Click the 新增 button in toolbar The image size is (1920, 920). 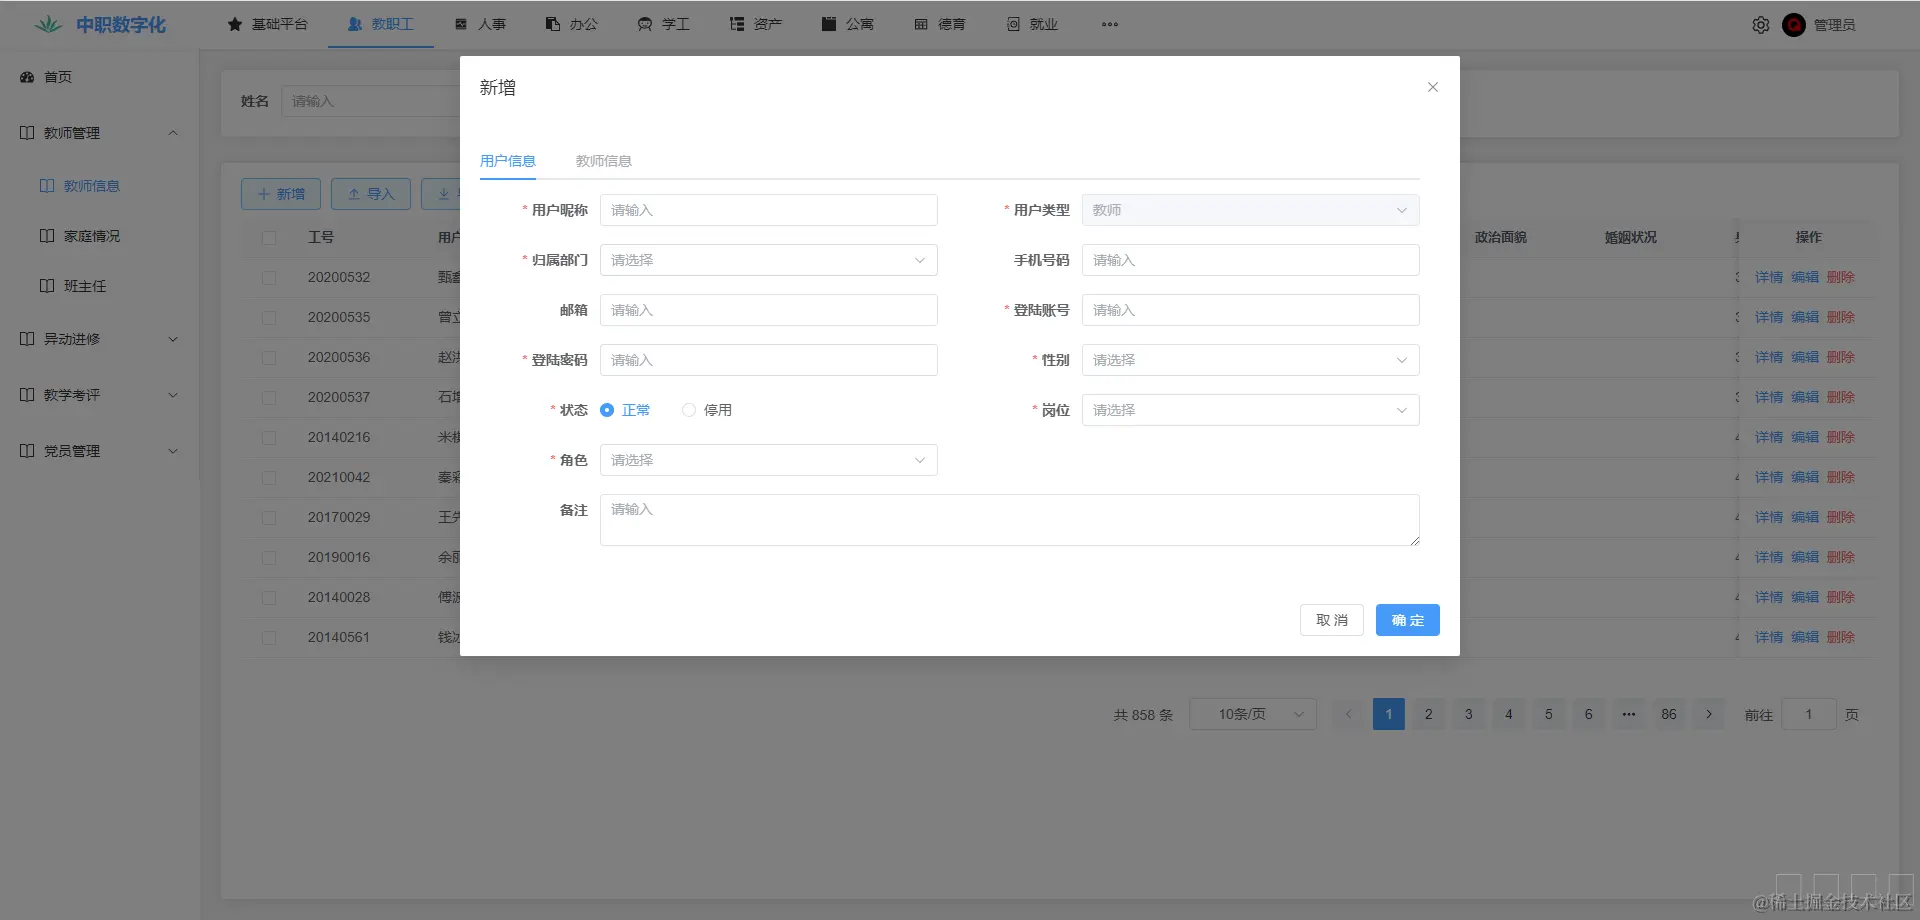[281, 194]
